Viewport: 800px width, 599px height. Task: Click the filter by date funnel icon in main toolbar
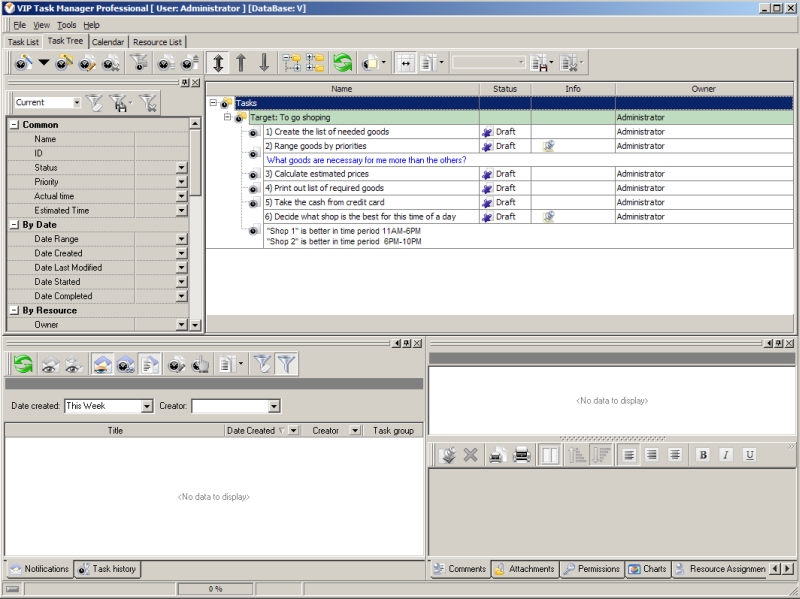tap(139, 63)
